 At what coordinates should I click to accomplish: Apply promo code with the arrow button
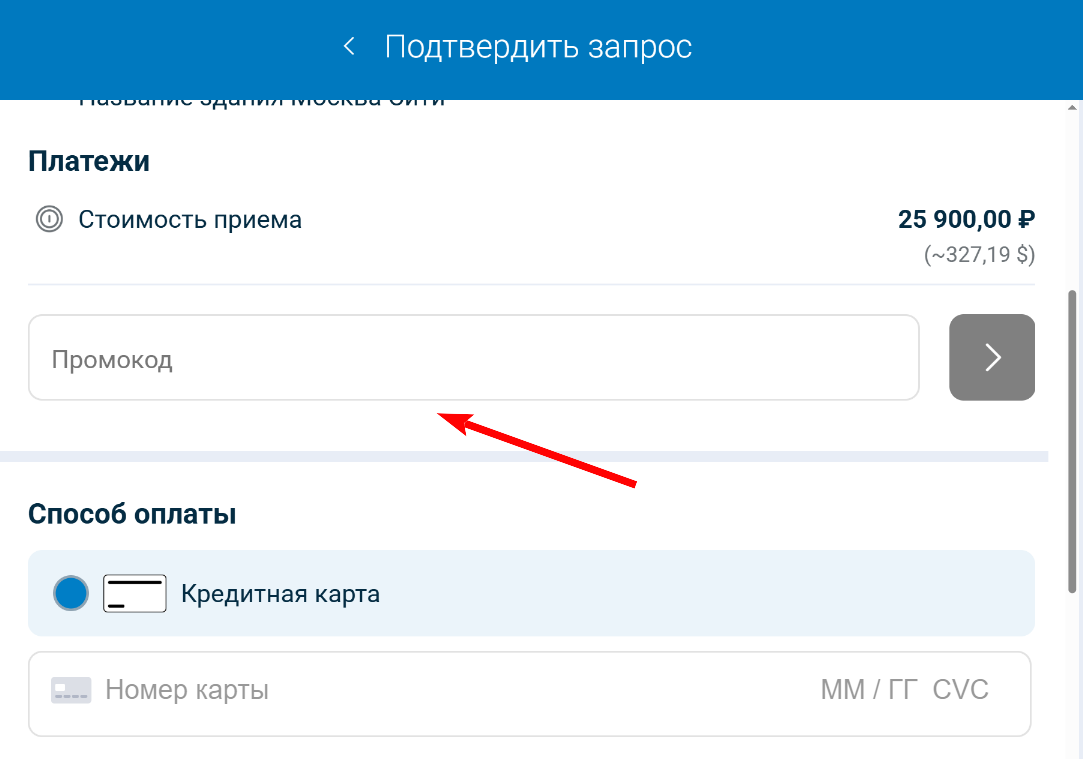pos(991,358)
